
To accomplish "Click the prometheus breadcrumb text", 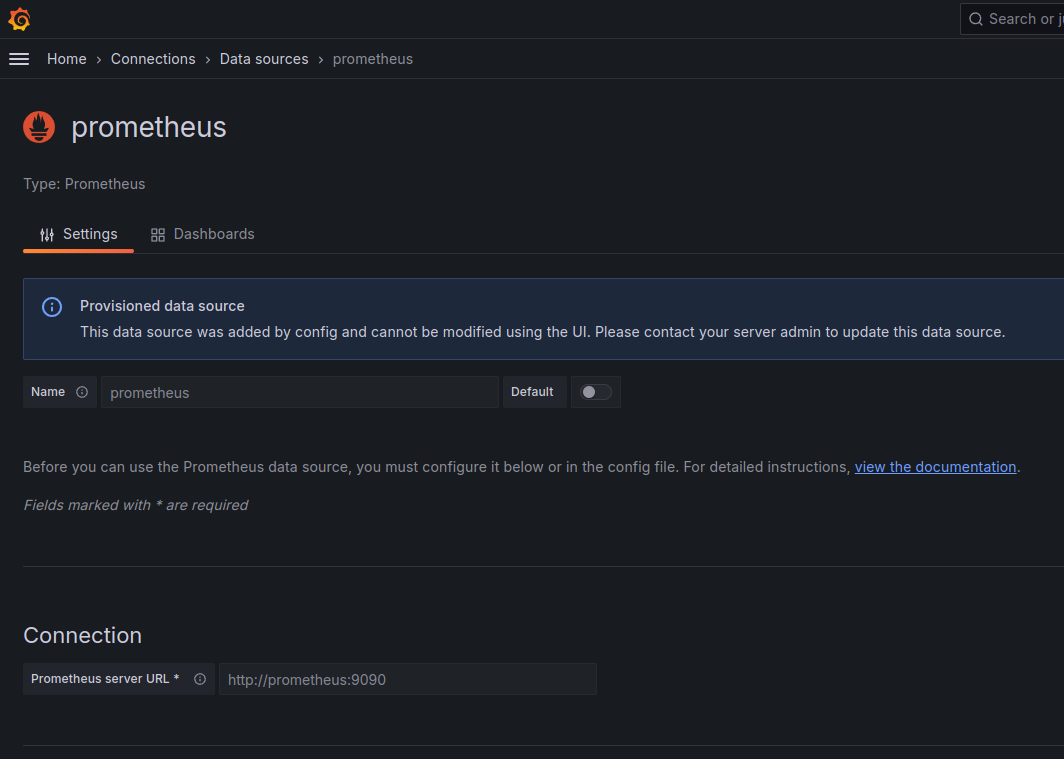I will [373, 59].
